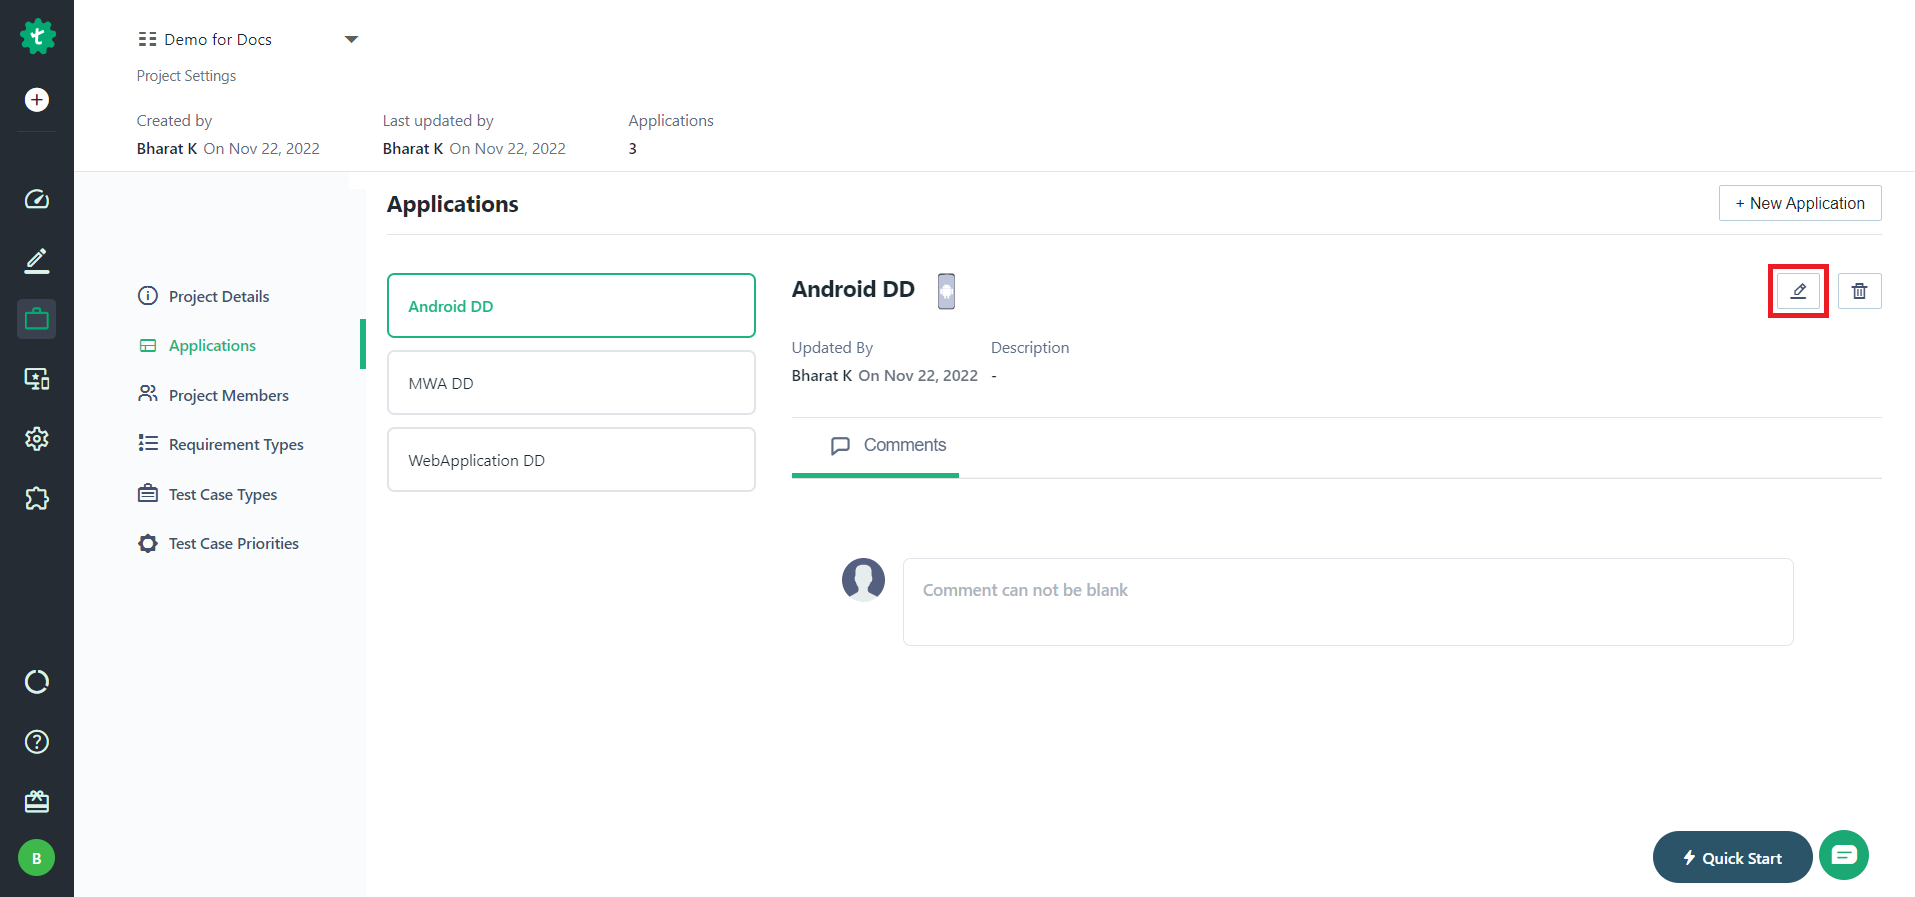Open the user profile avatar B
Screen dimensions: 1915x897
pos(37,858)
